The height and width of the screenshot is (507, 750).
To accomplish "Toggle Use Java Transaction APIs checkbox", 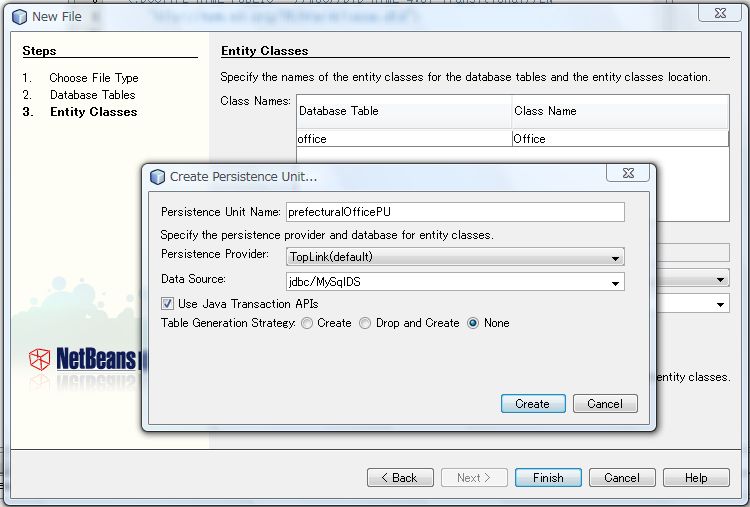I will coord(168,304).
